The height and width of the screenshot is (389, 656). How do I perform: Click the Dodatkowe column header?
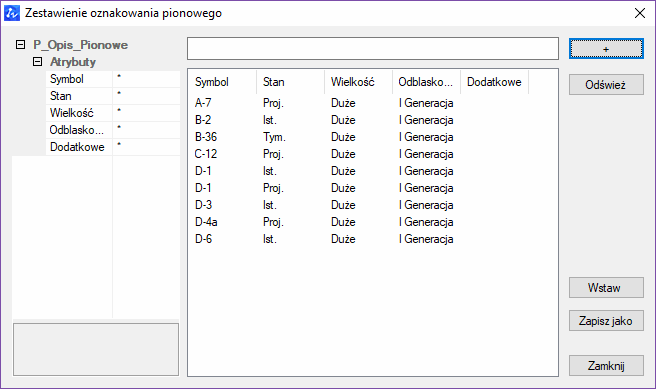point(495,82)
